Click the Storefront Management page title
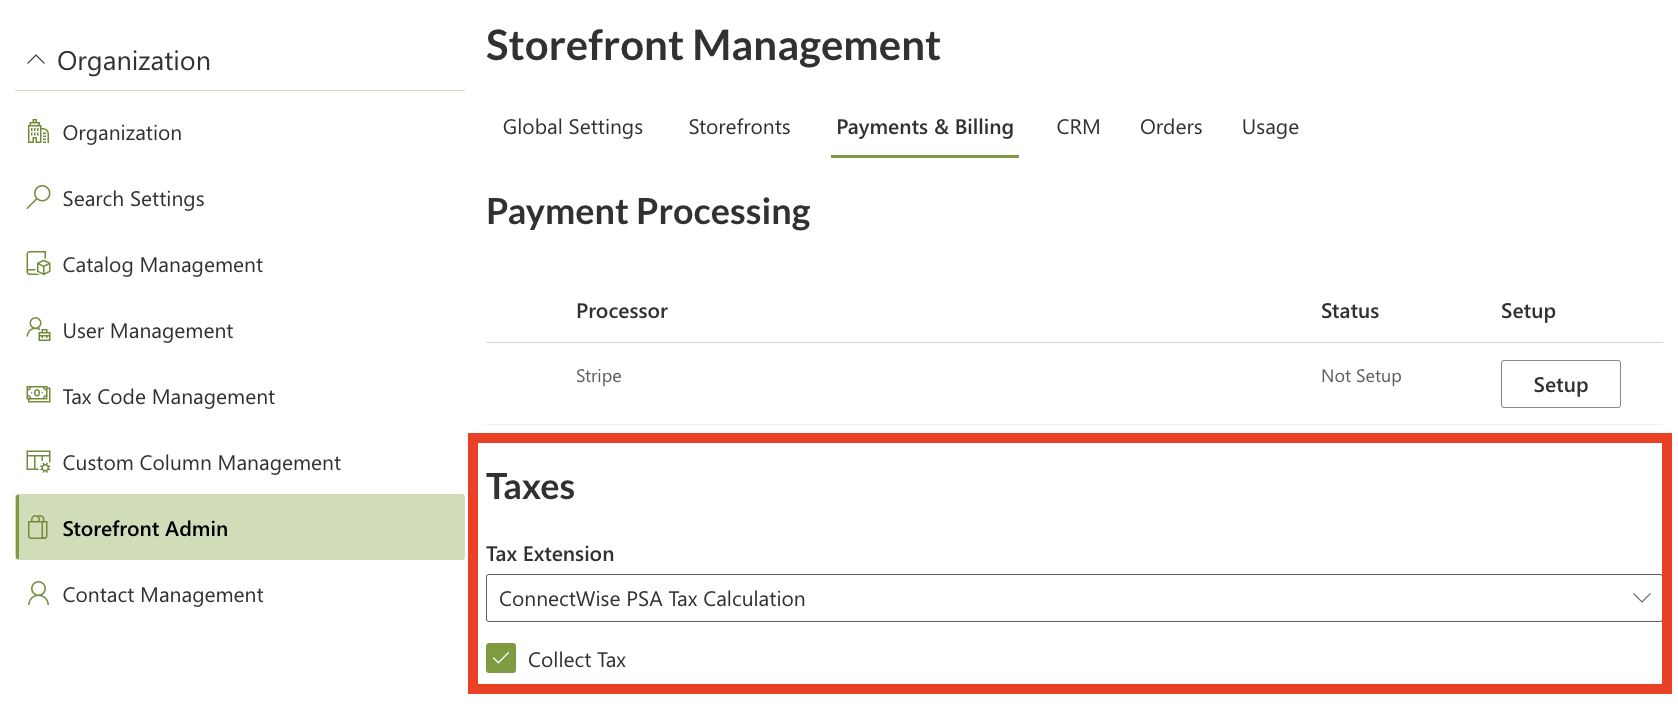 713,46
